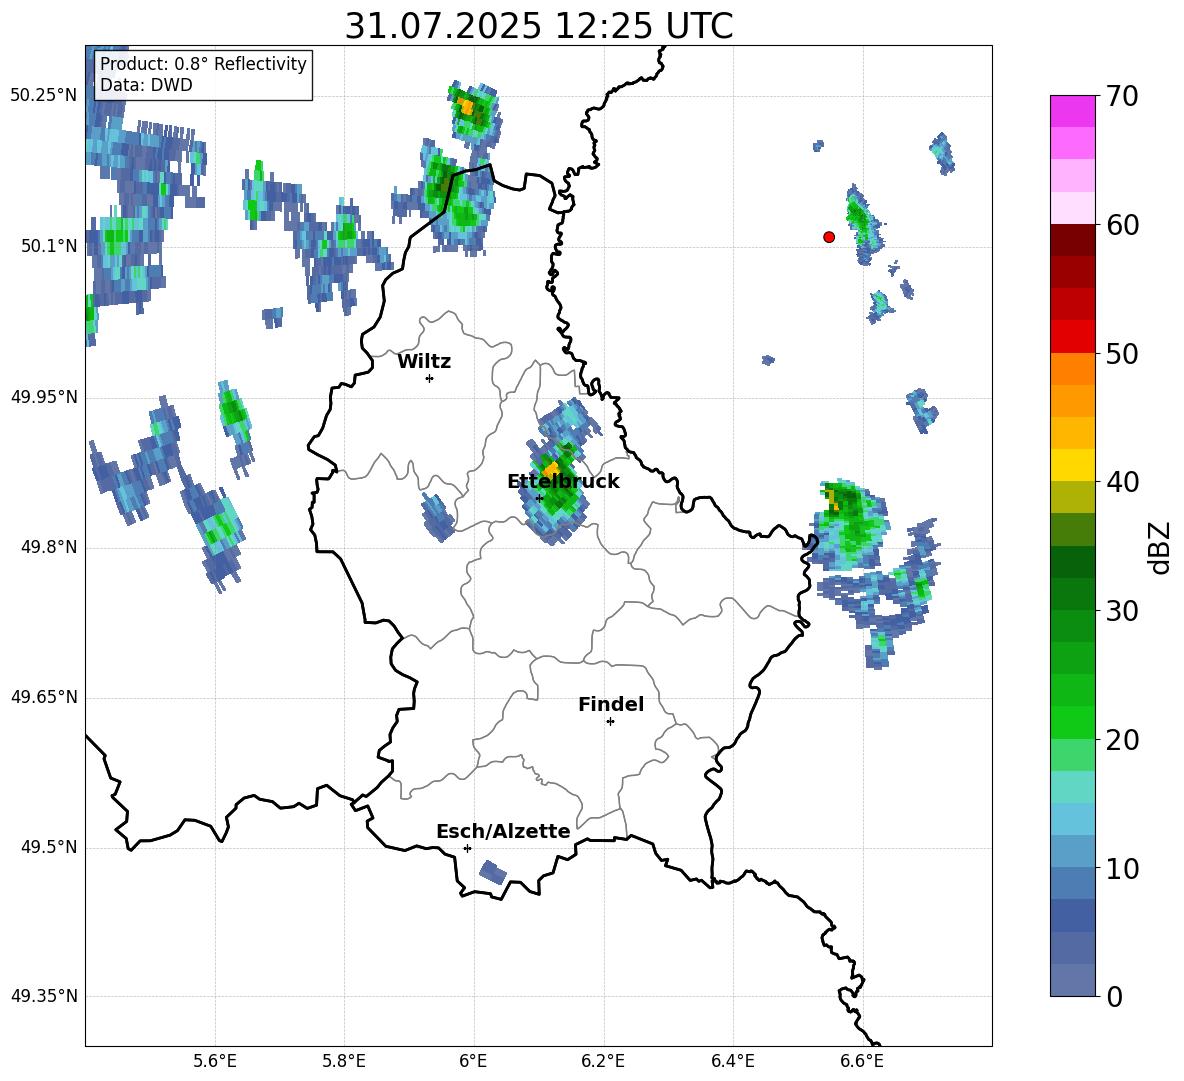Screen dimensions: 1184x1081
Task: Click the 49.5°N latitude label
Action: tap(48, 847)
